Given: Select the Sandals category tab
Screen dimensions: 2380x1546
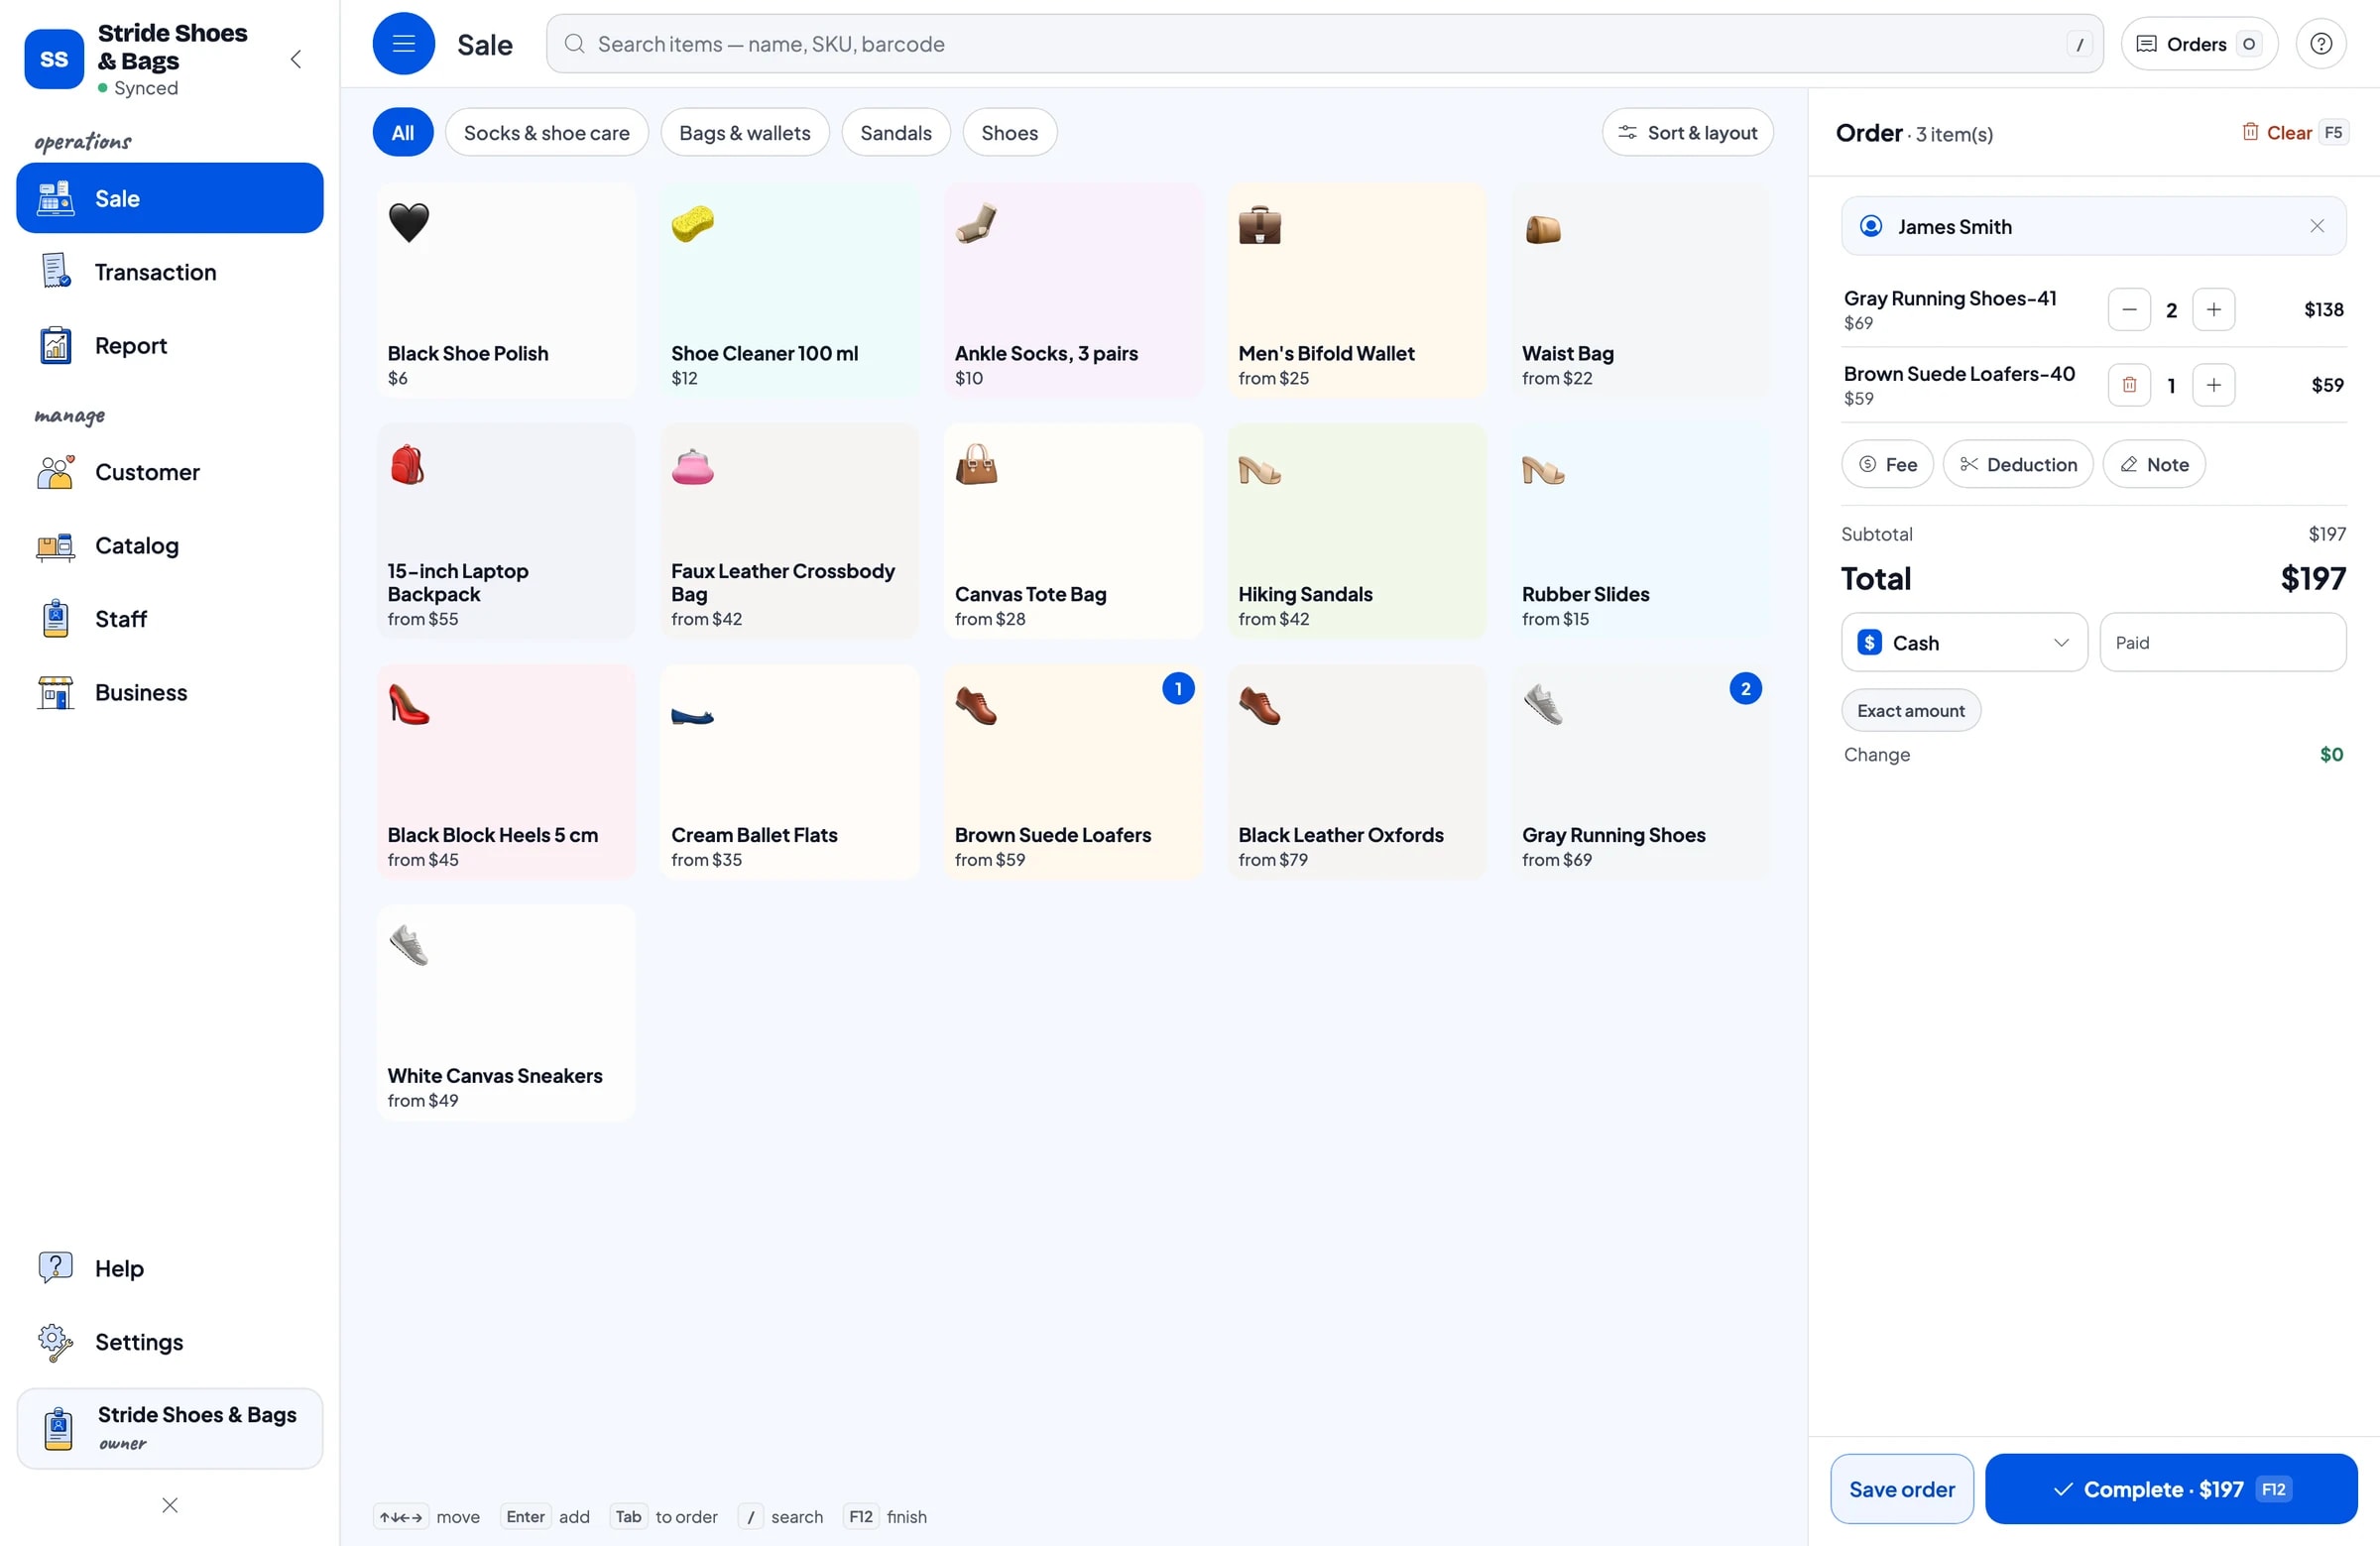Looking at the screenshot, I should pyautogui.click(x=895, y=132).
